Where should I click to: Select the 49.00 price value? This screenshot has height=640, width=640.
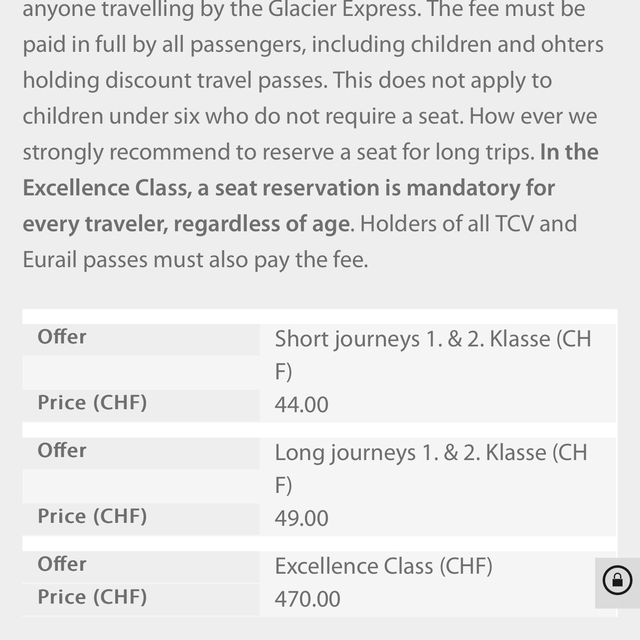pyautogui.click(x=302, y=518)
